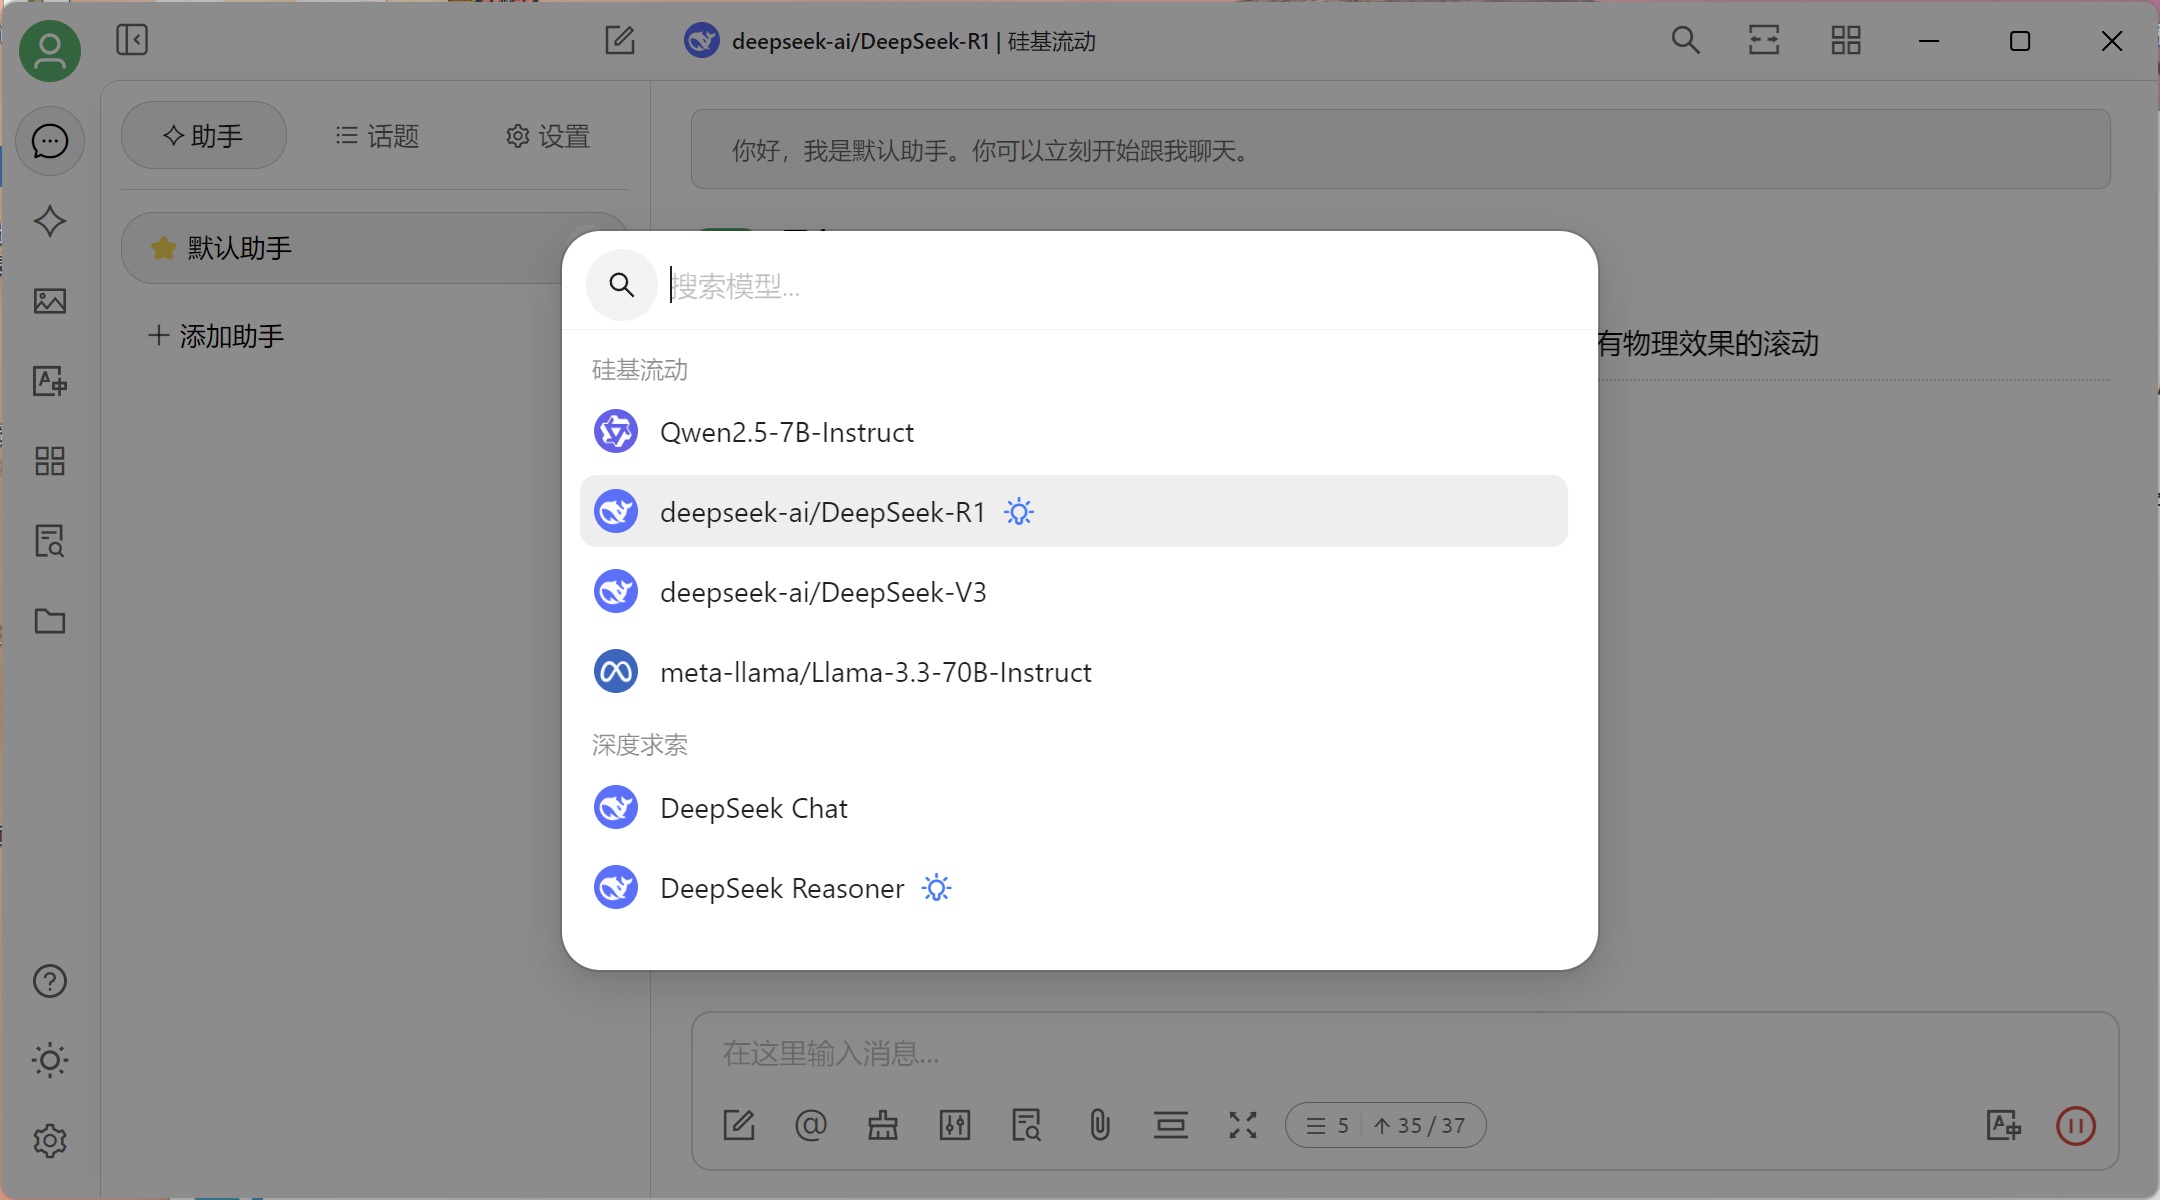This screenshot has width=2160, height=1200.
Task: Click the 硅基流动 group label
Action: [x=640, y=370]
